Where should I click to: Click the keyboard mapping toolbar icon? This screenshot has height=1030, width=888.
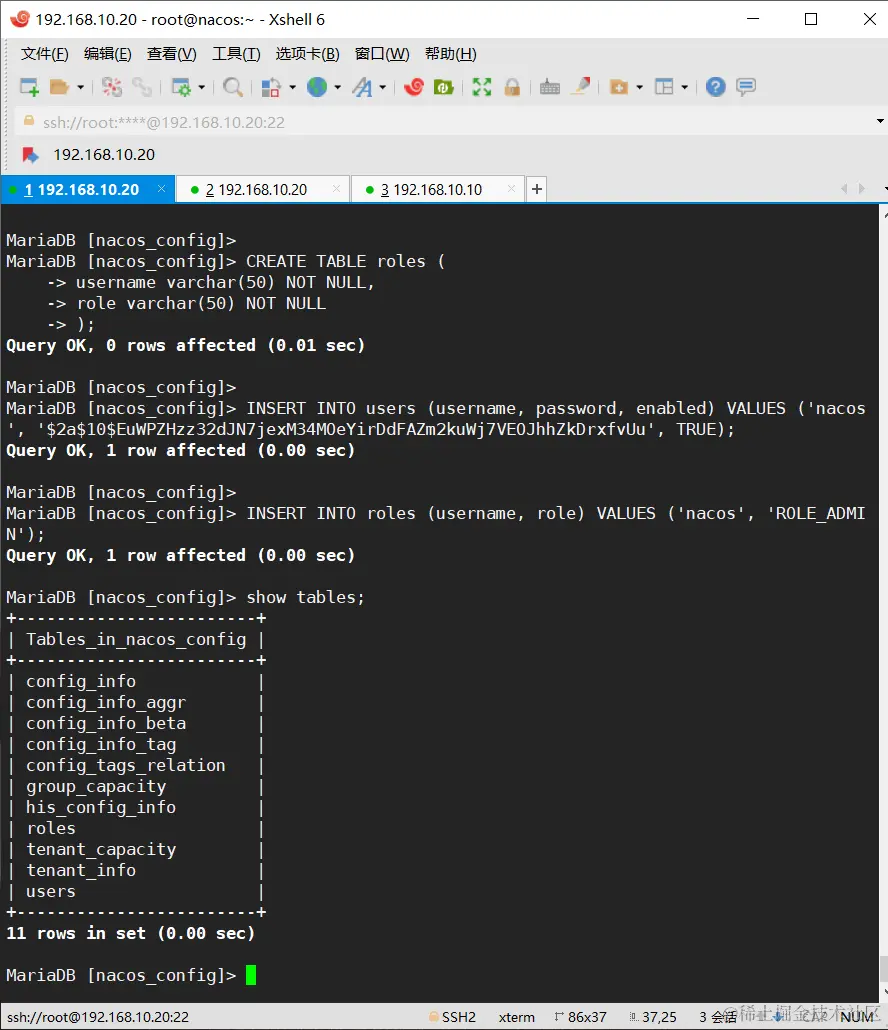[550, 87]
